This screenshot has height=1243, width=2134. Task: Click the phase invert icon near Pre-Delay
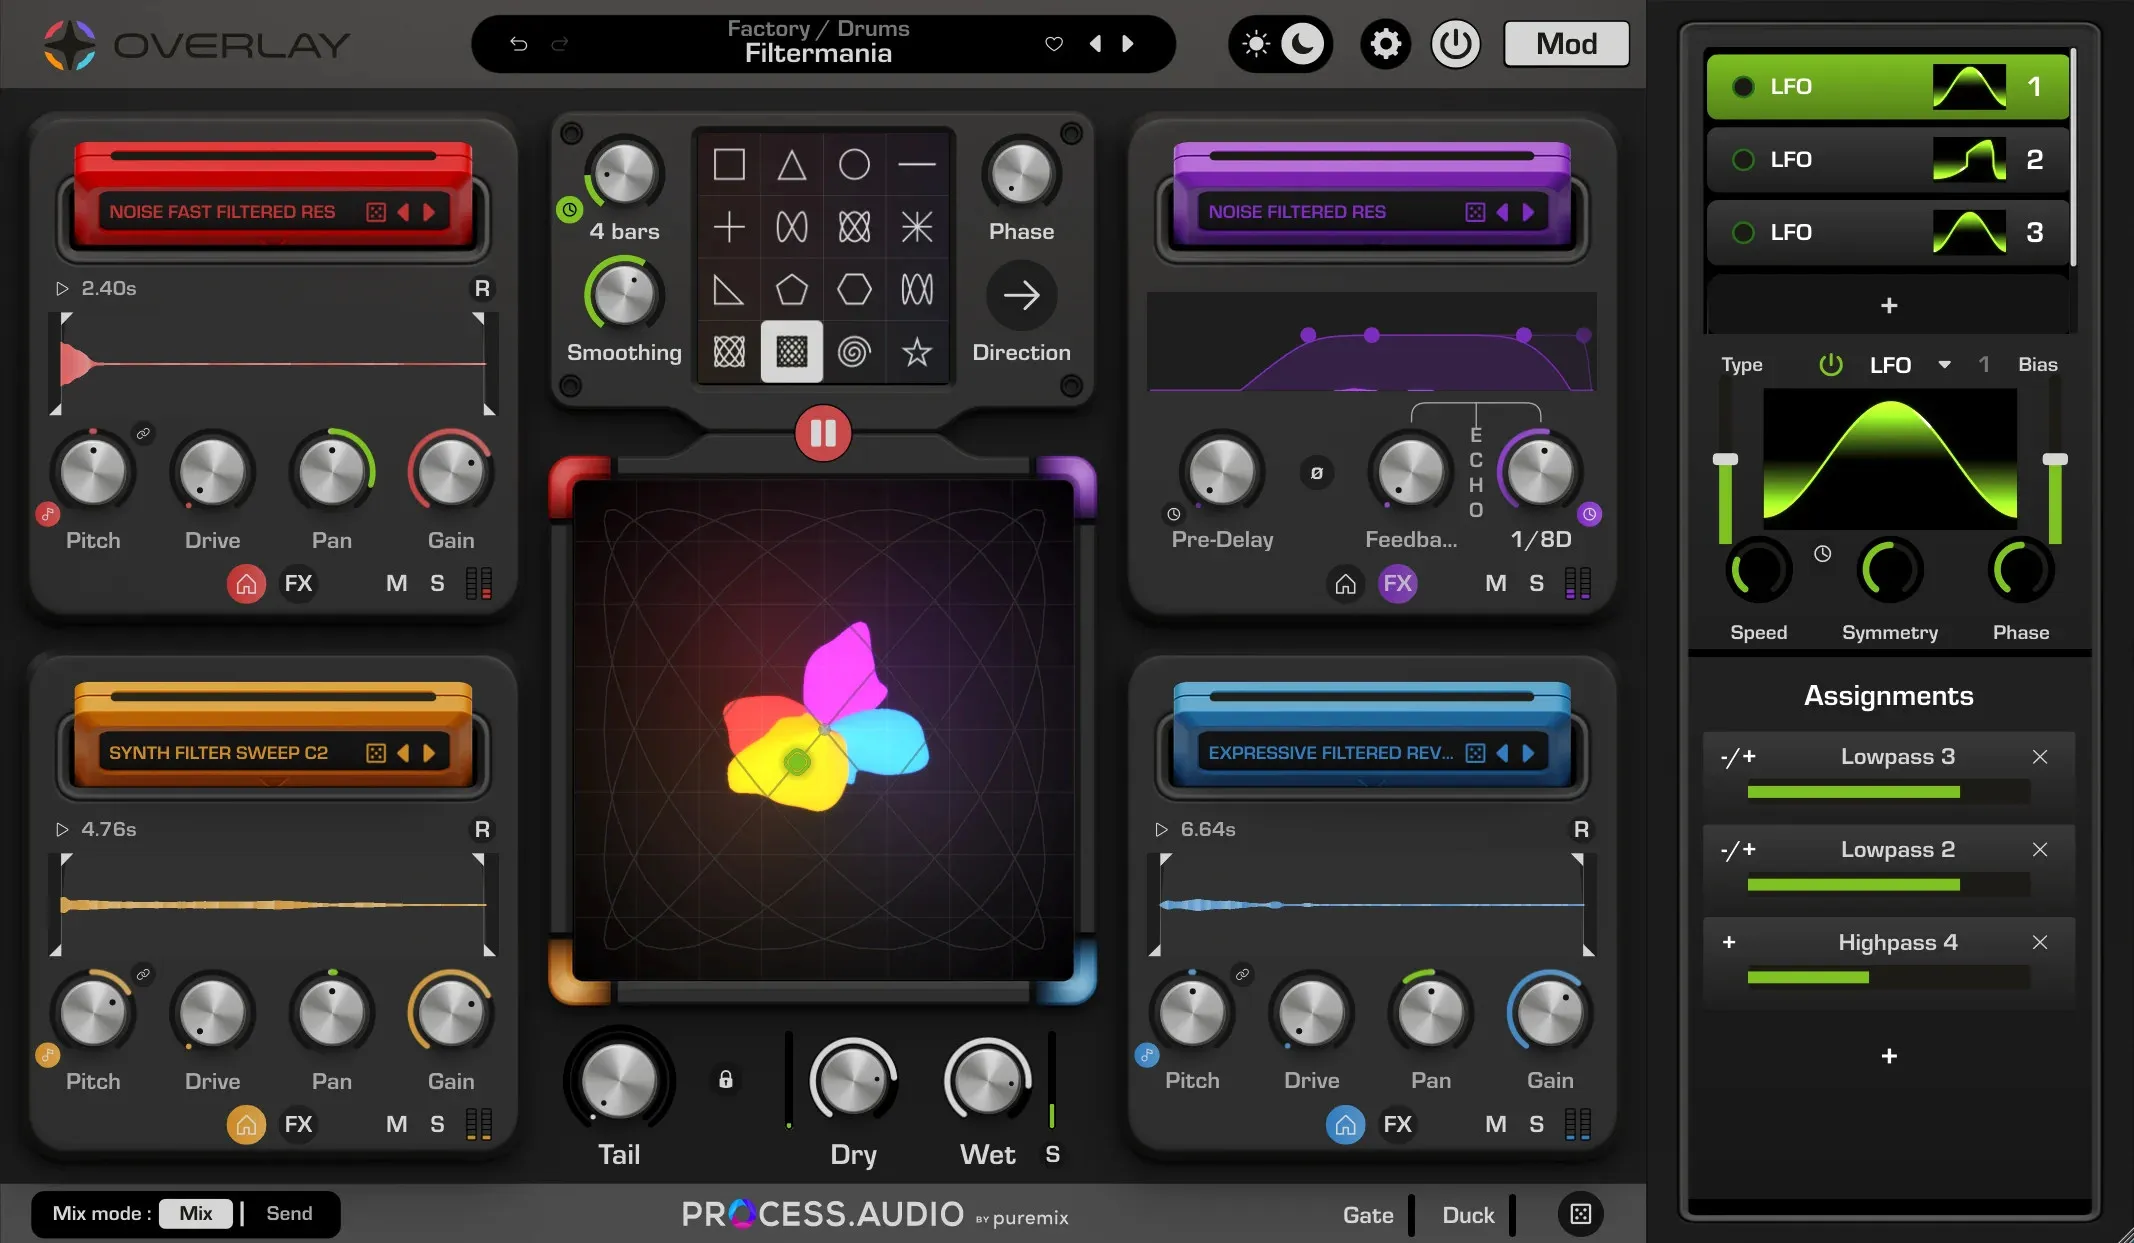pos(1317,473)
